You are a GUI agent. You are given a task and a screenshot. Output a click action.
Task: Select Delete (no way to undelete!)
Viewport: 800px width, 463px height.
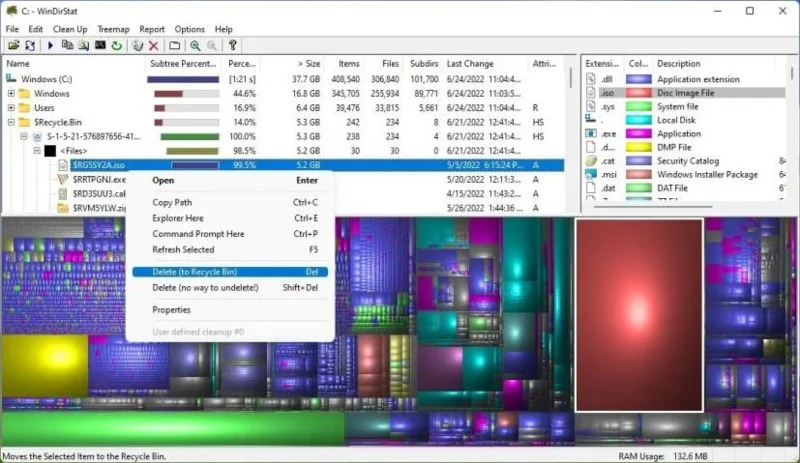230,287
